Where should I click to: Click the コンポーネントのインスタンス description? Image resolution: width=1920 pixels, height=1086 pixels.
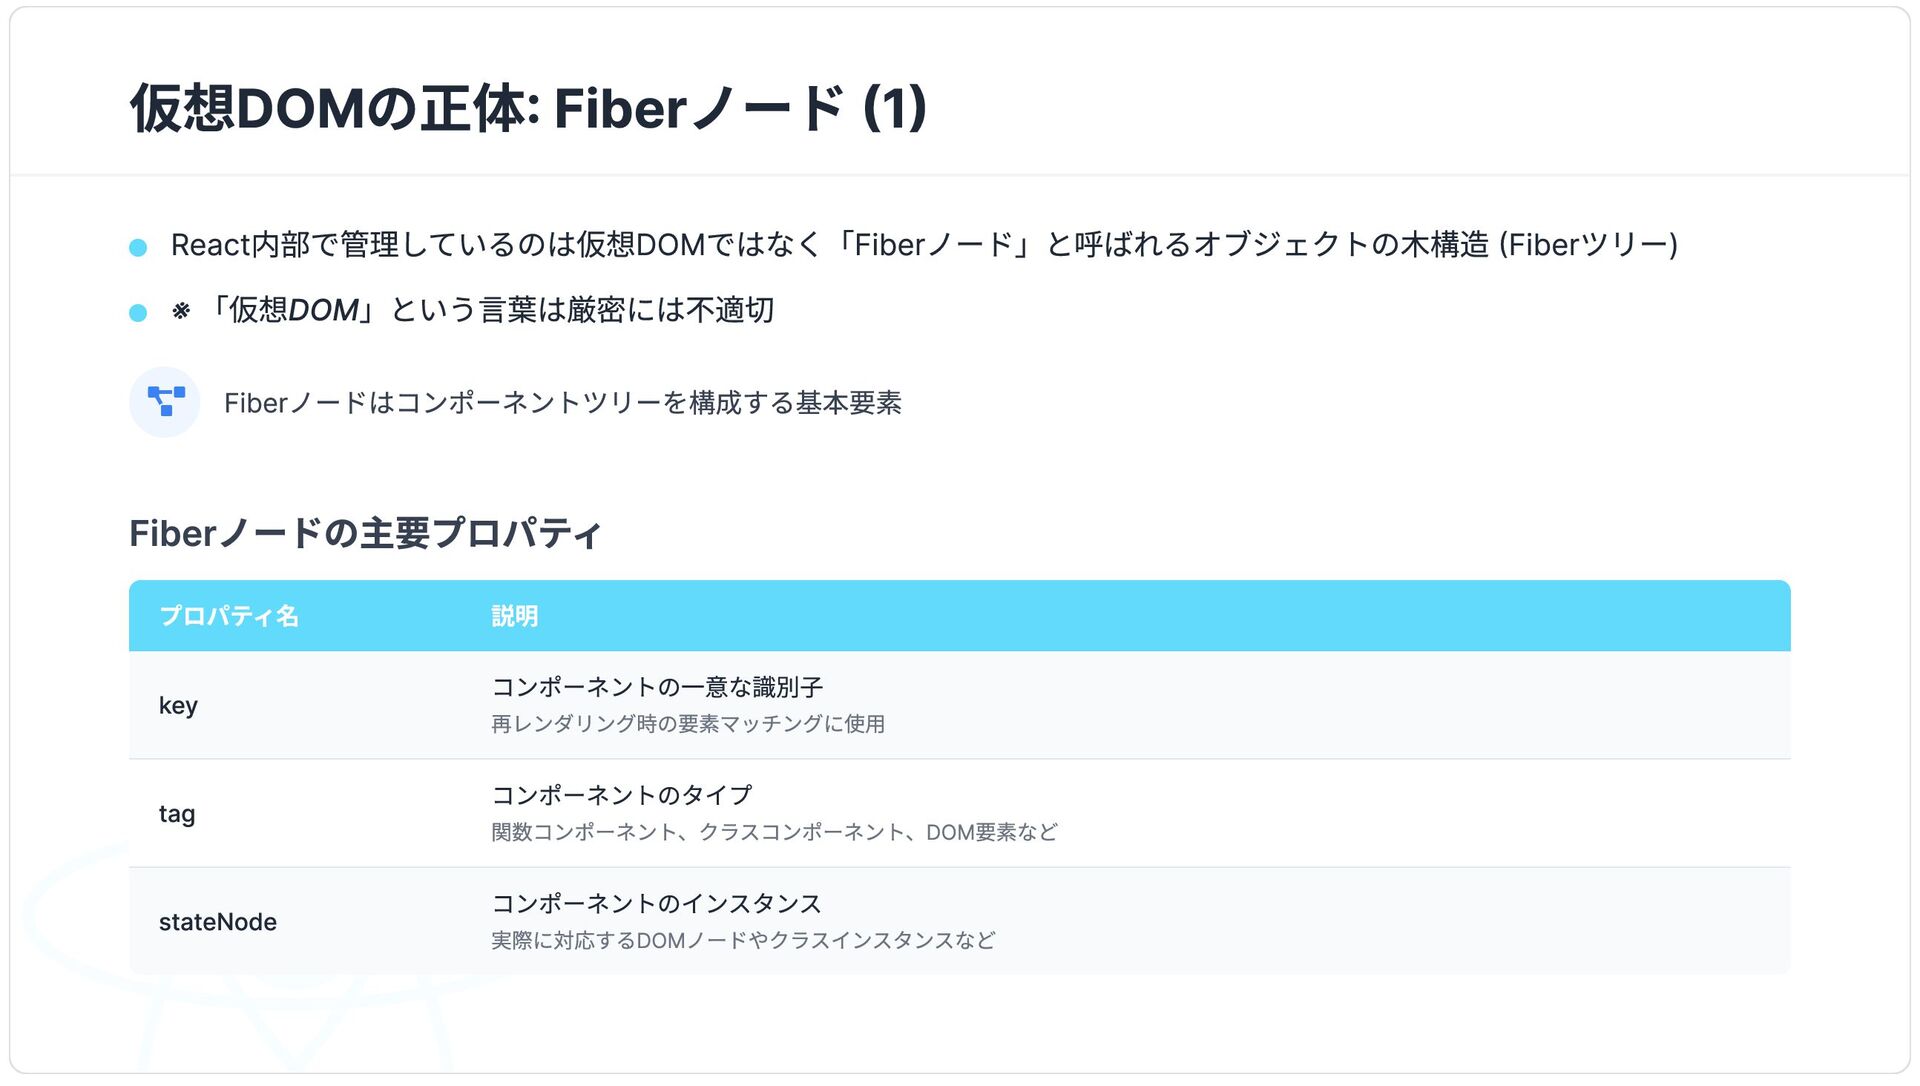[656, 903]
